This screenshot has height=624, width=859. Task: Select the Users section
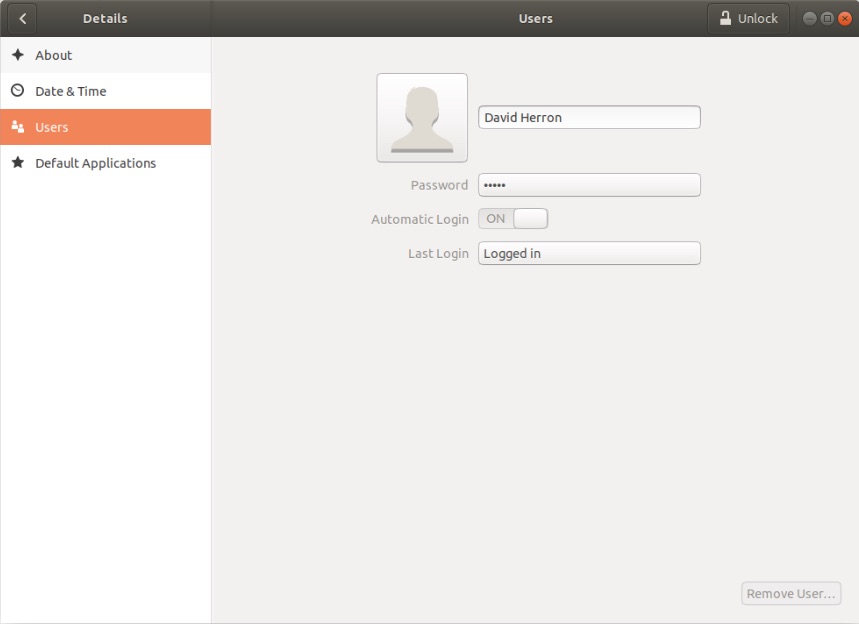(x=106, y=127)
